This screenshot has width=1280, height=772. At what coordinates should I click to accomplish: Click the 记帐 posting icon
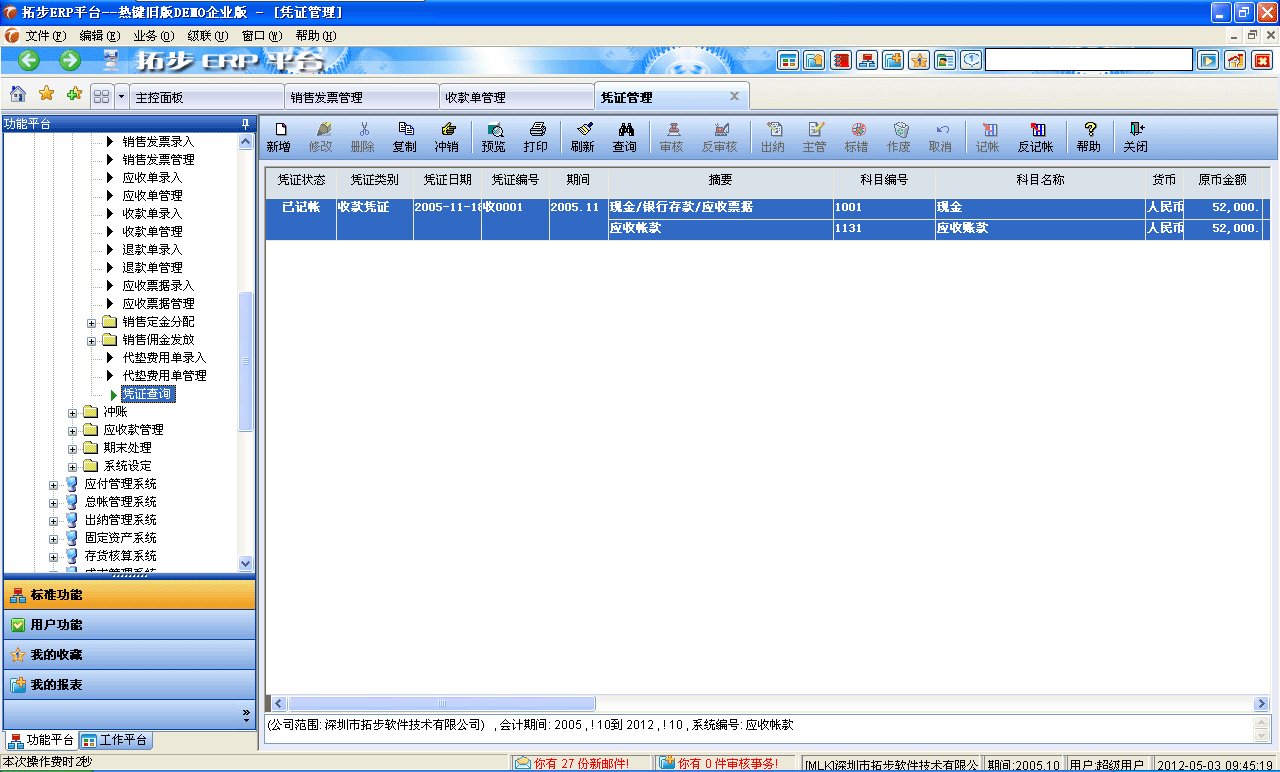point(987,137)
